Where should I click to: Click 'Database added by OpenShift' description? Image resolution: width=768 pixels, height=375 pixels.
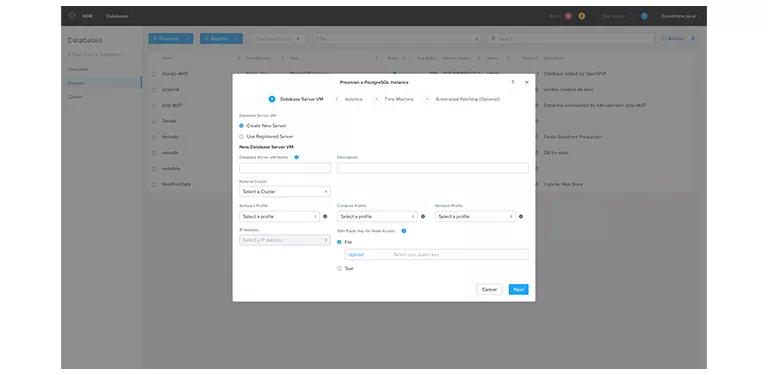tap(575, 74)
